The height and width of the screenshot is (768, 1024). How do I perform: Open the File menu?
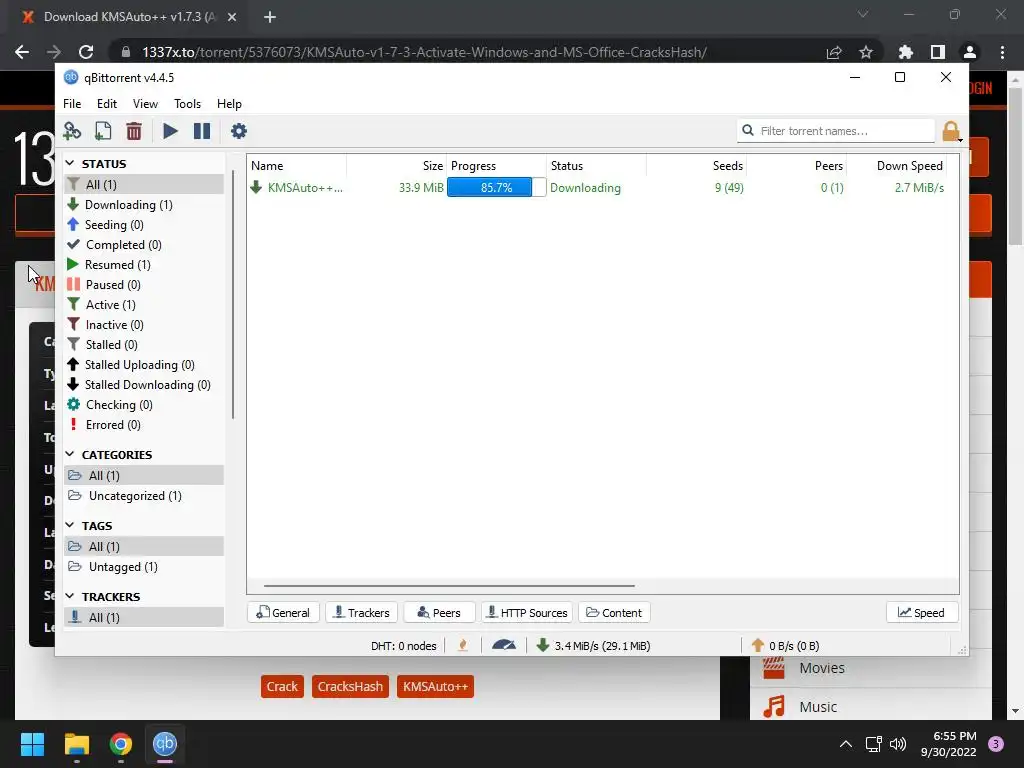pyautogui.click(x=72, y=104)
